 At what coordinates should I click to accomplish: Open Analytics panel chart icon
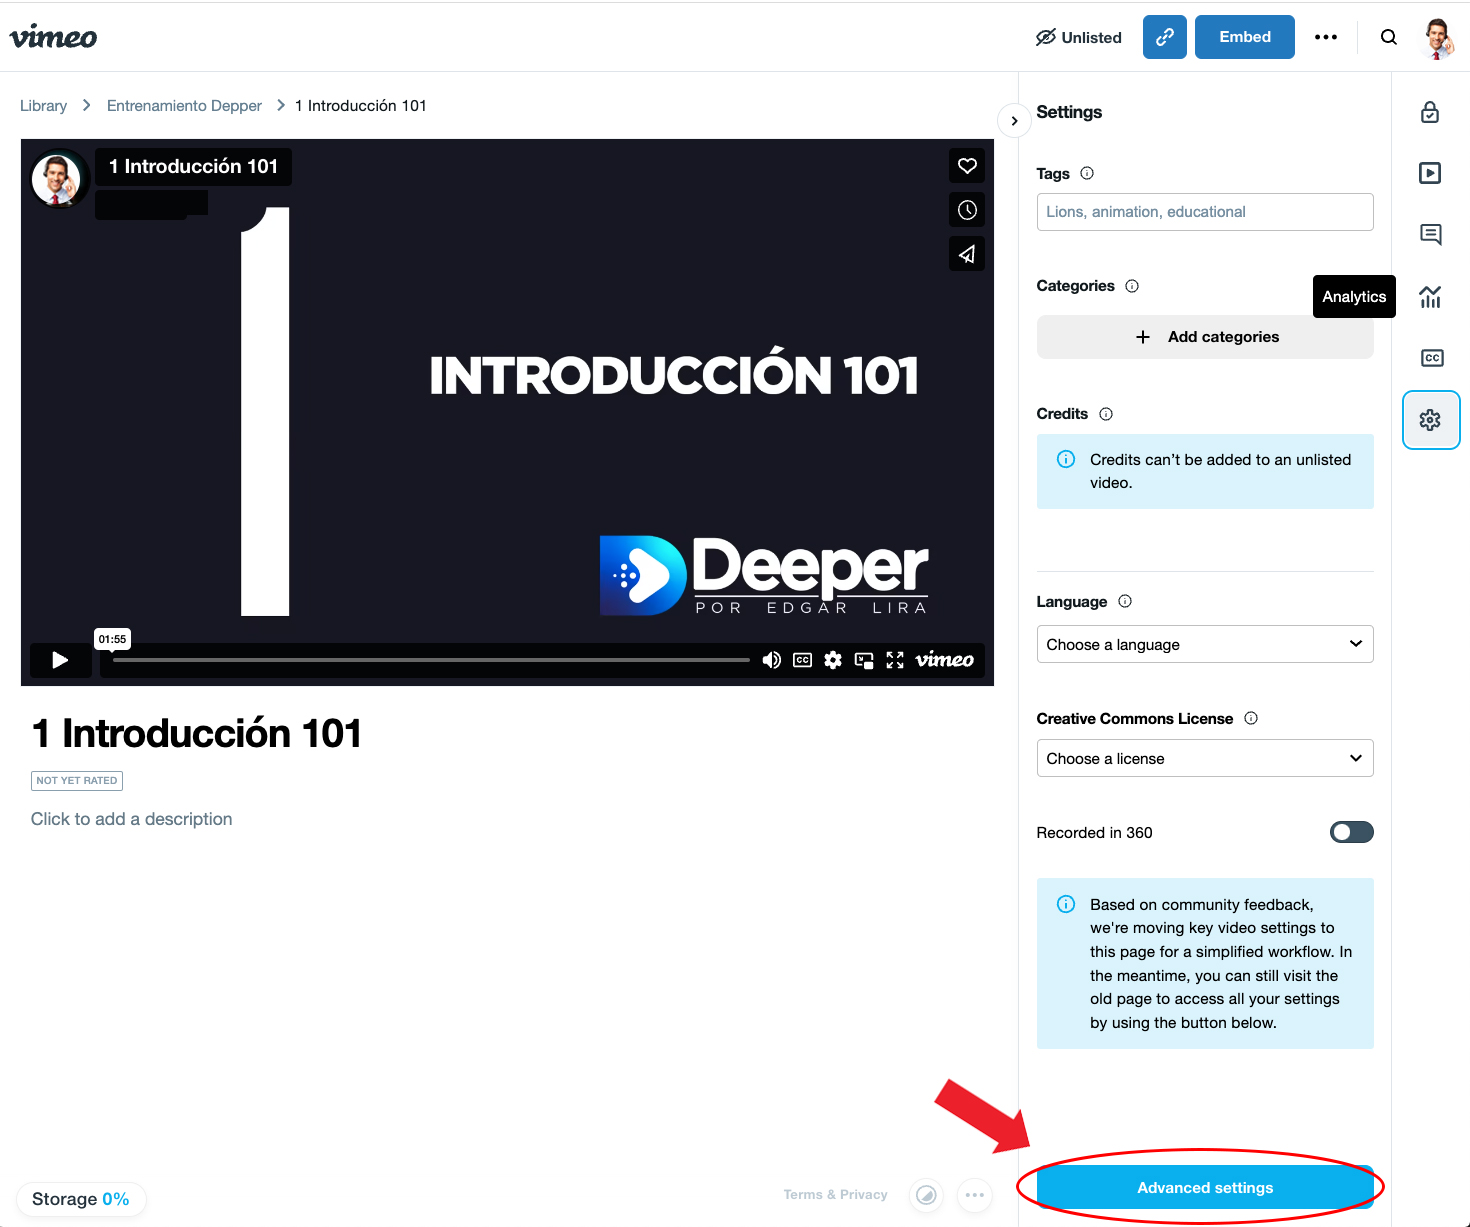click(1431, 297)
